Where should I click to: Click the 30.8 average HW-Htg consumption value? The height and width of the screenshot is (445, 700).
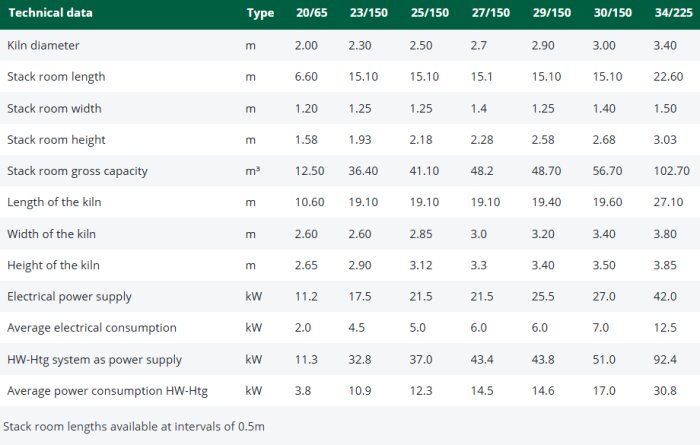[664, 391]
